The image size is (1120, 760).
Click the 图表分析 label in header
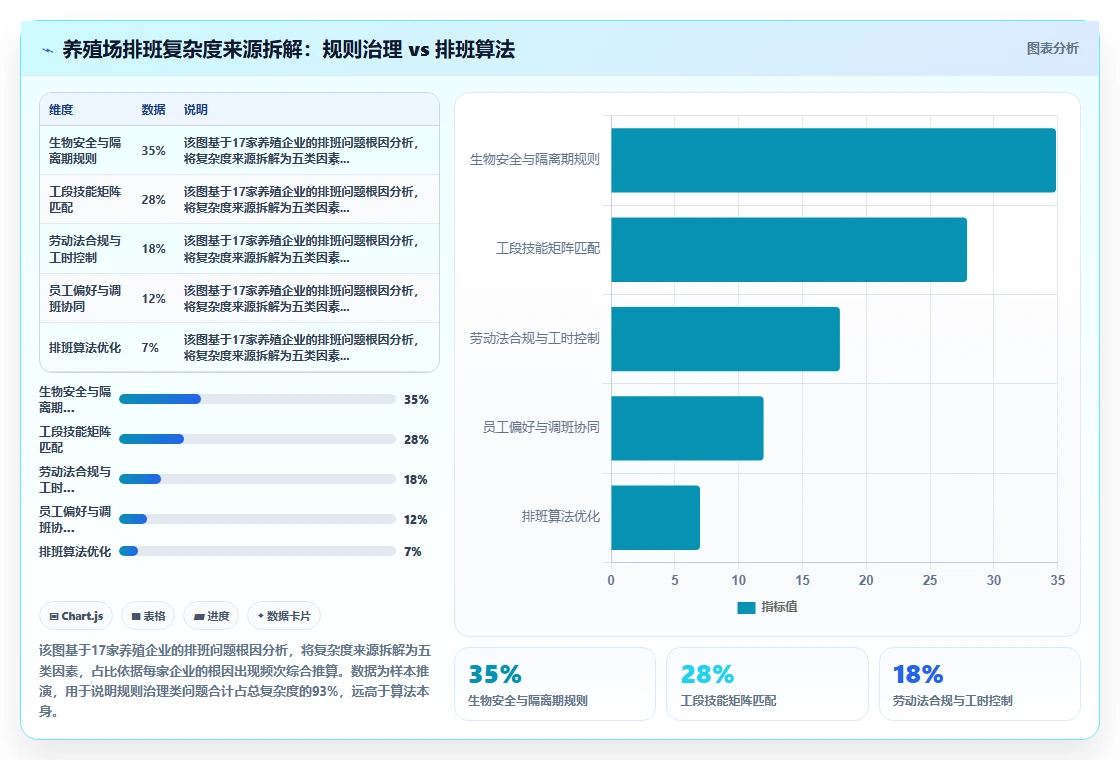[x=1052, y=49]
